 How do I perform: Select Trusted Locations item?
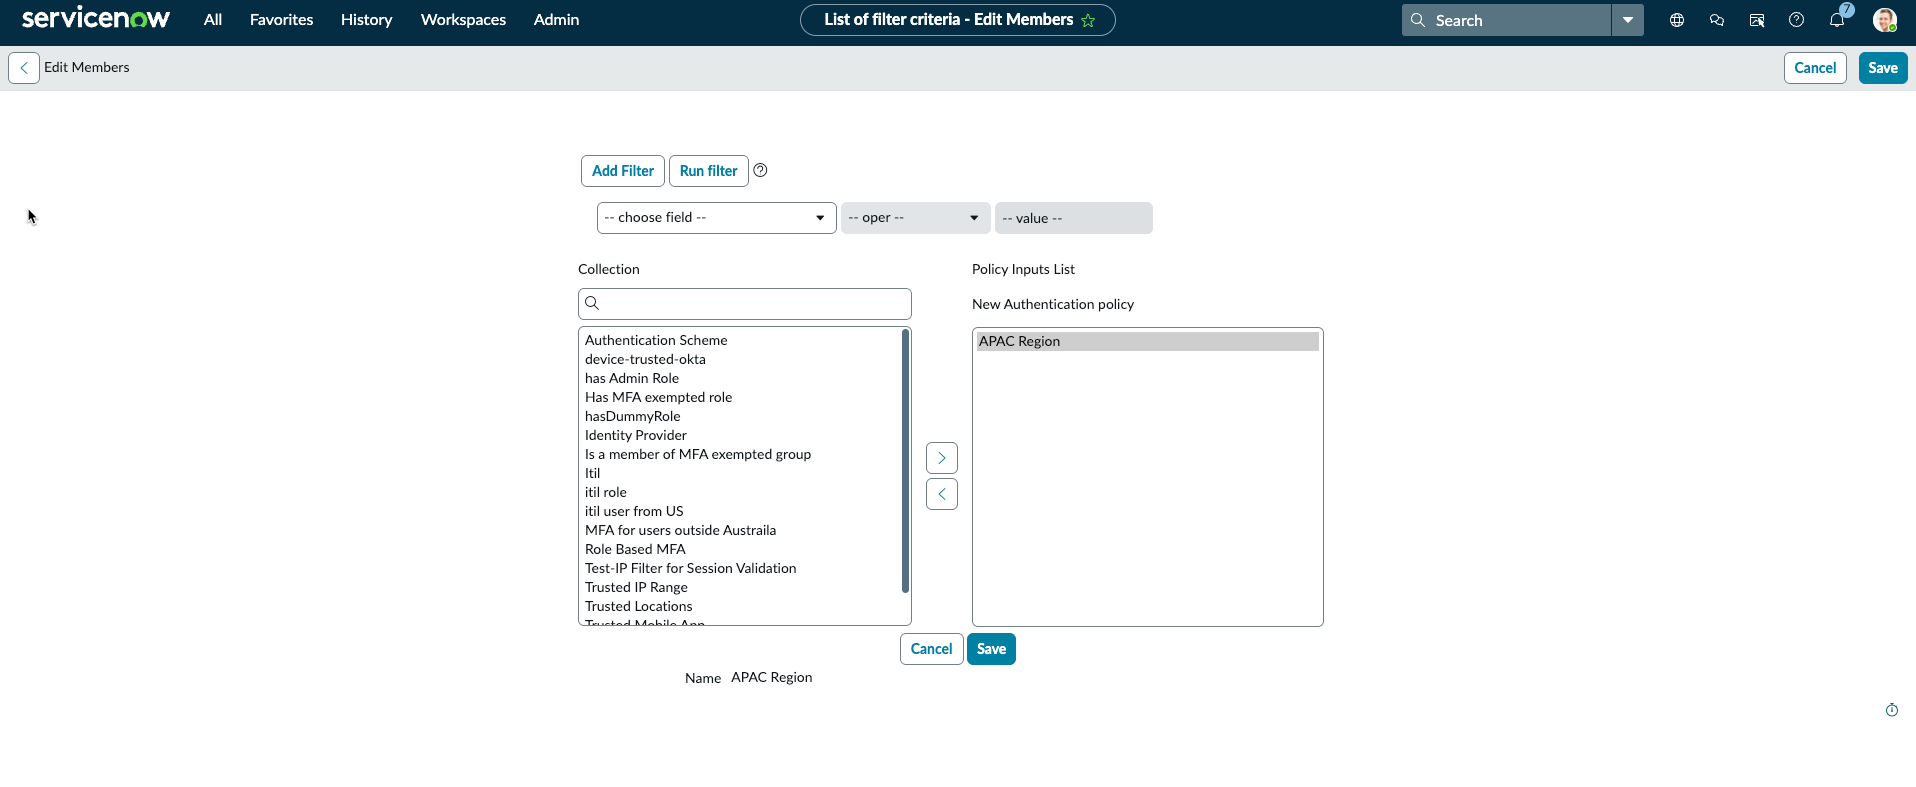coord(742,606)
